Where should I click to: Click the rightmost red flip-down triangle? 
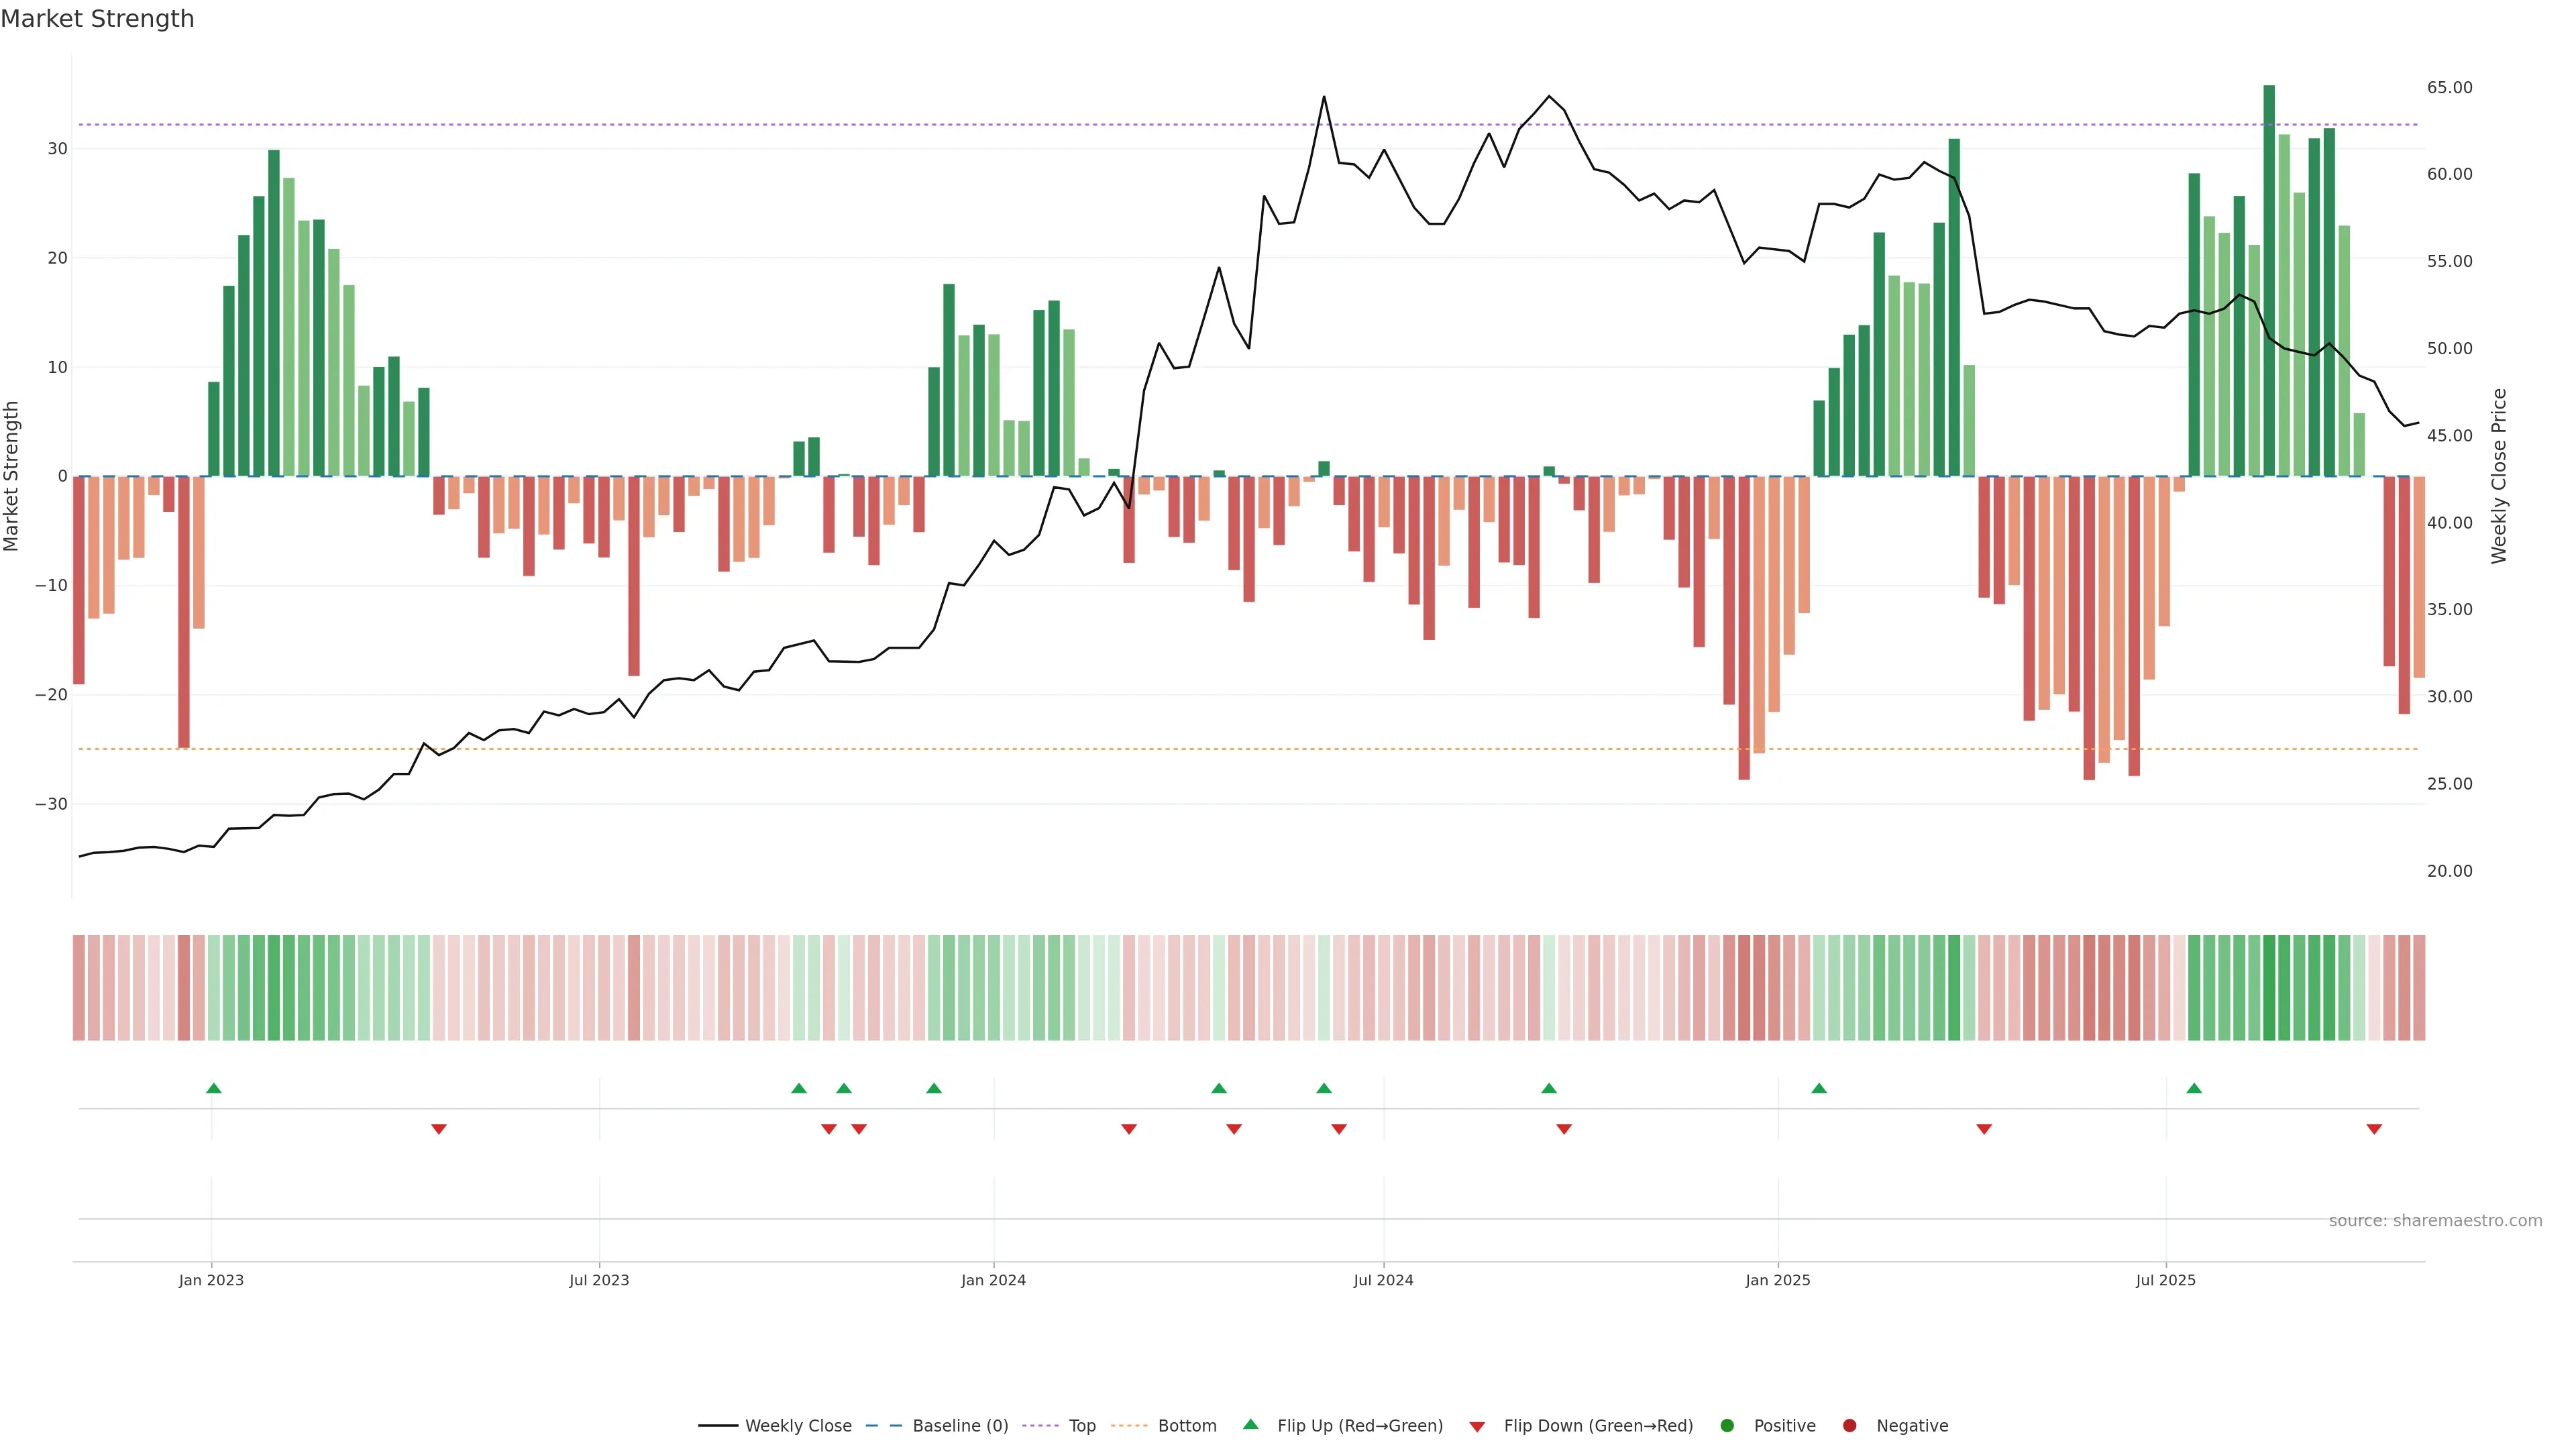click(2373, 1129)
